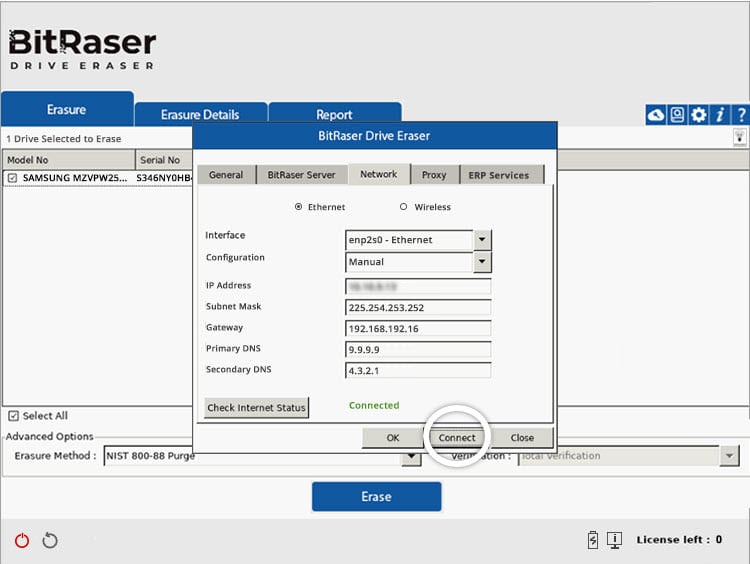Open the Erasure Method dropdown arrow
This screenshot has height=564, width=750.
pos(411,456)
